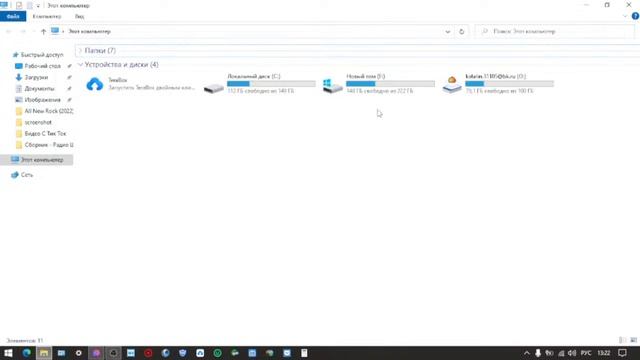Open the Компьютер ribbon tab
The image size is (640, 360).
[47, 16]
